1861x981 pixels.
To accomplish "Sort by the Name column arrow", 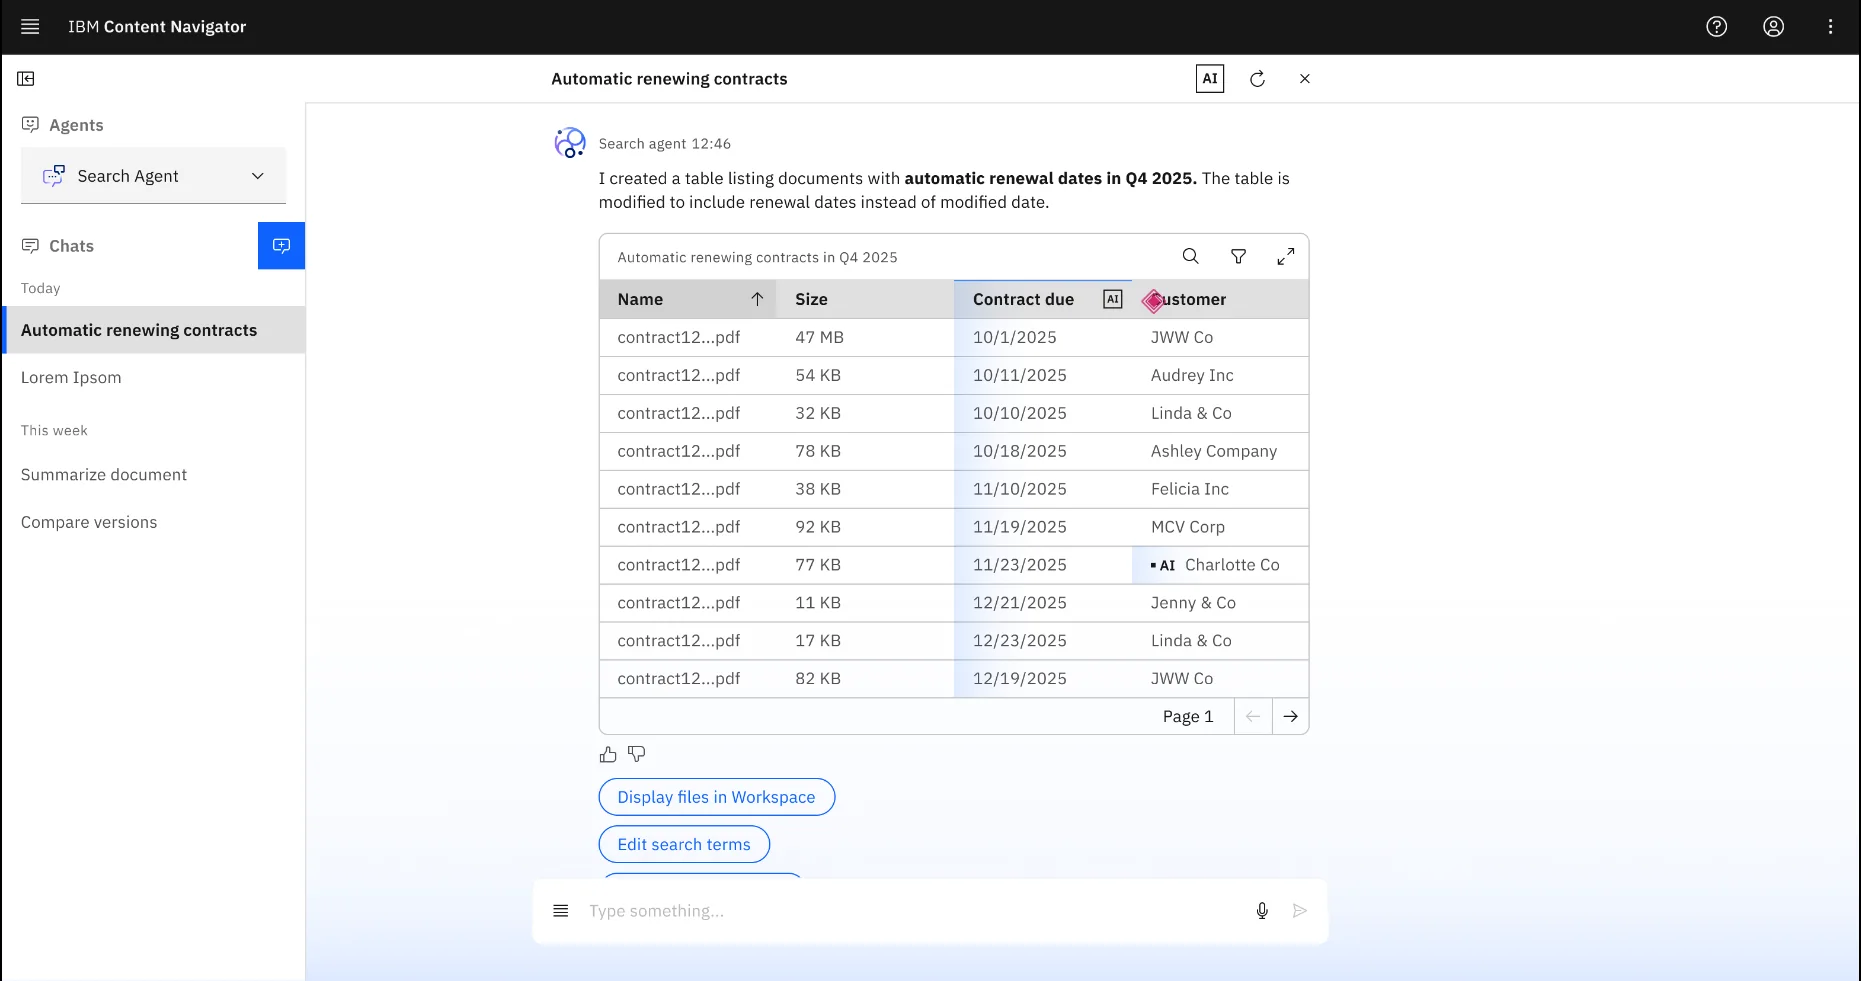I will coord(757,299).
